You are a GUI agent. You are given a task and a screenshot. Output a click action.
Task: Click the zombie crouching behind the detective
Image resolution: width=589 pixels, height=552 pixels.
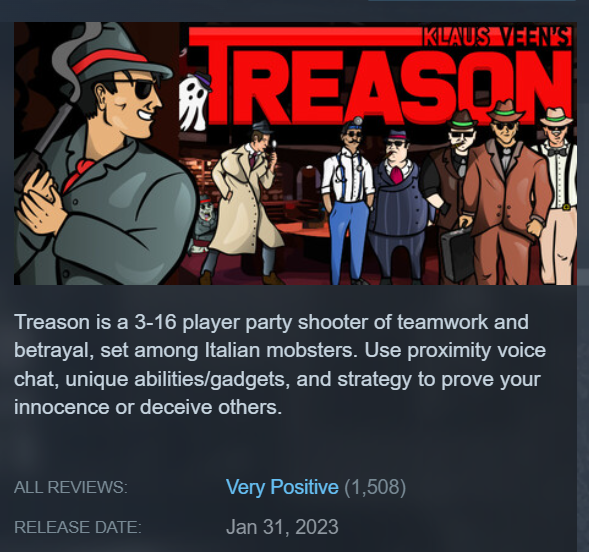tap(203, 225)
